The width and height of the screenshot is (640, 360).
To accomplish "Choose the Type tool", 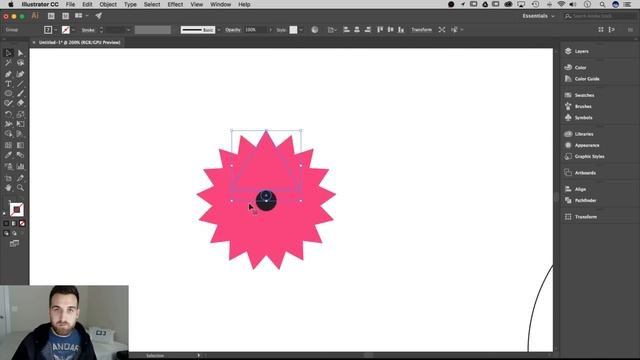I will click(8, 84).
